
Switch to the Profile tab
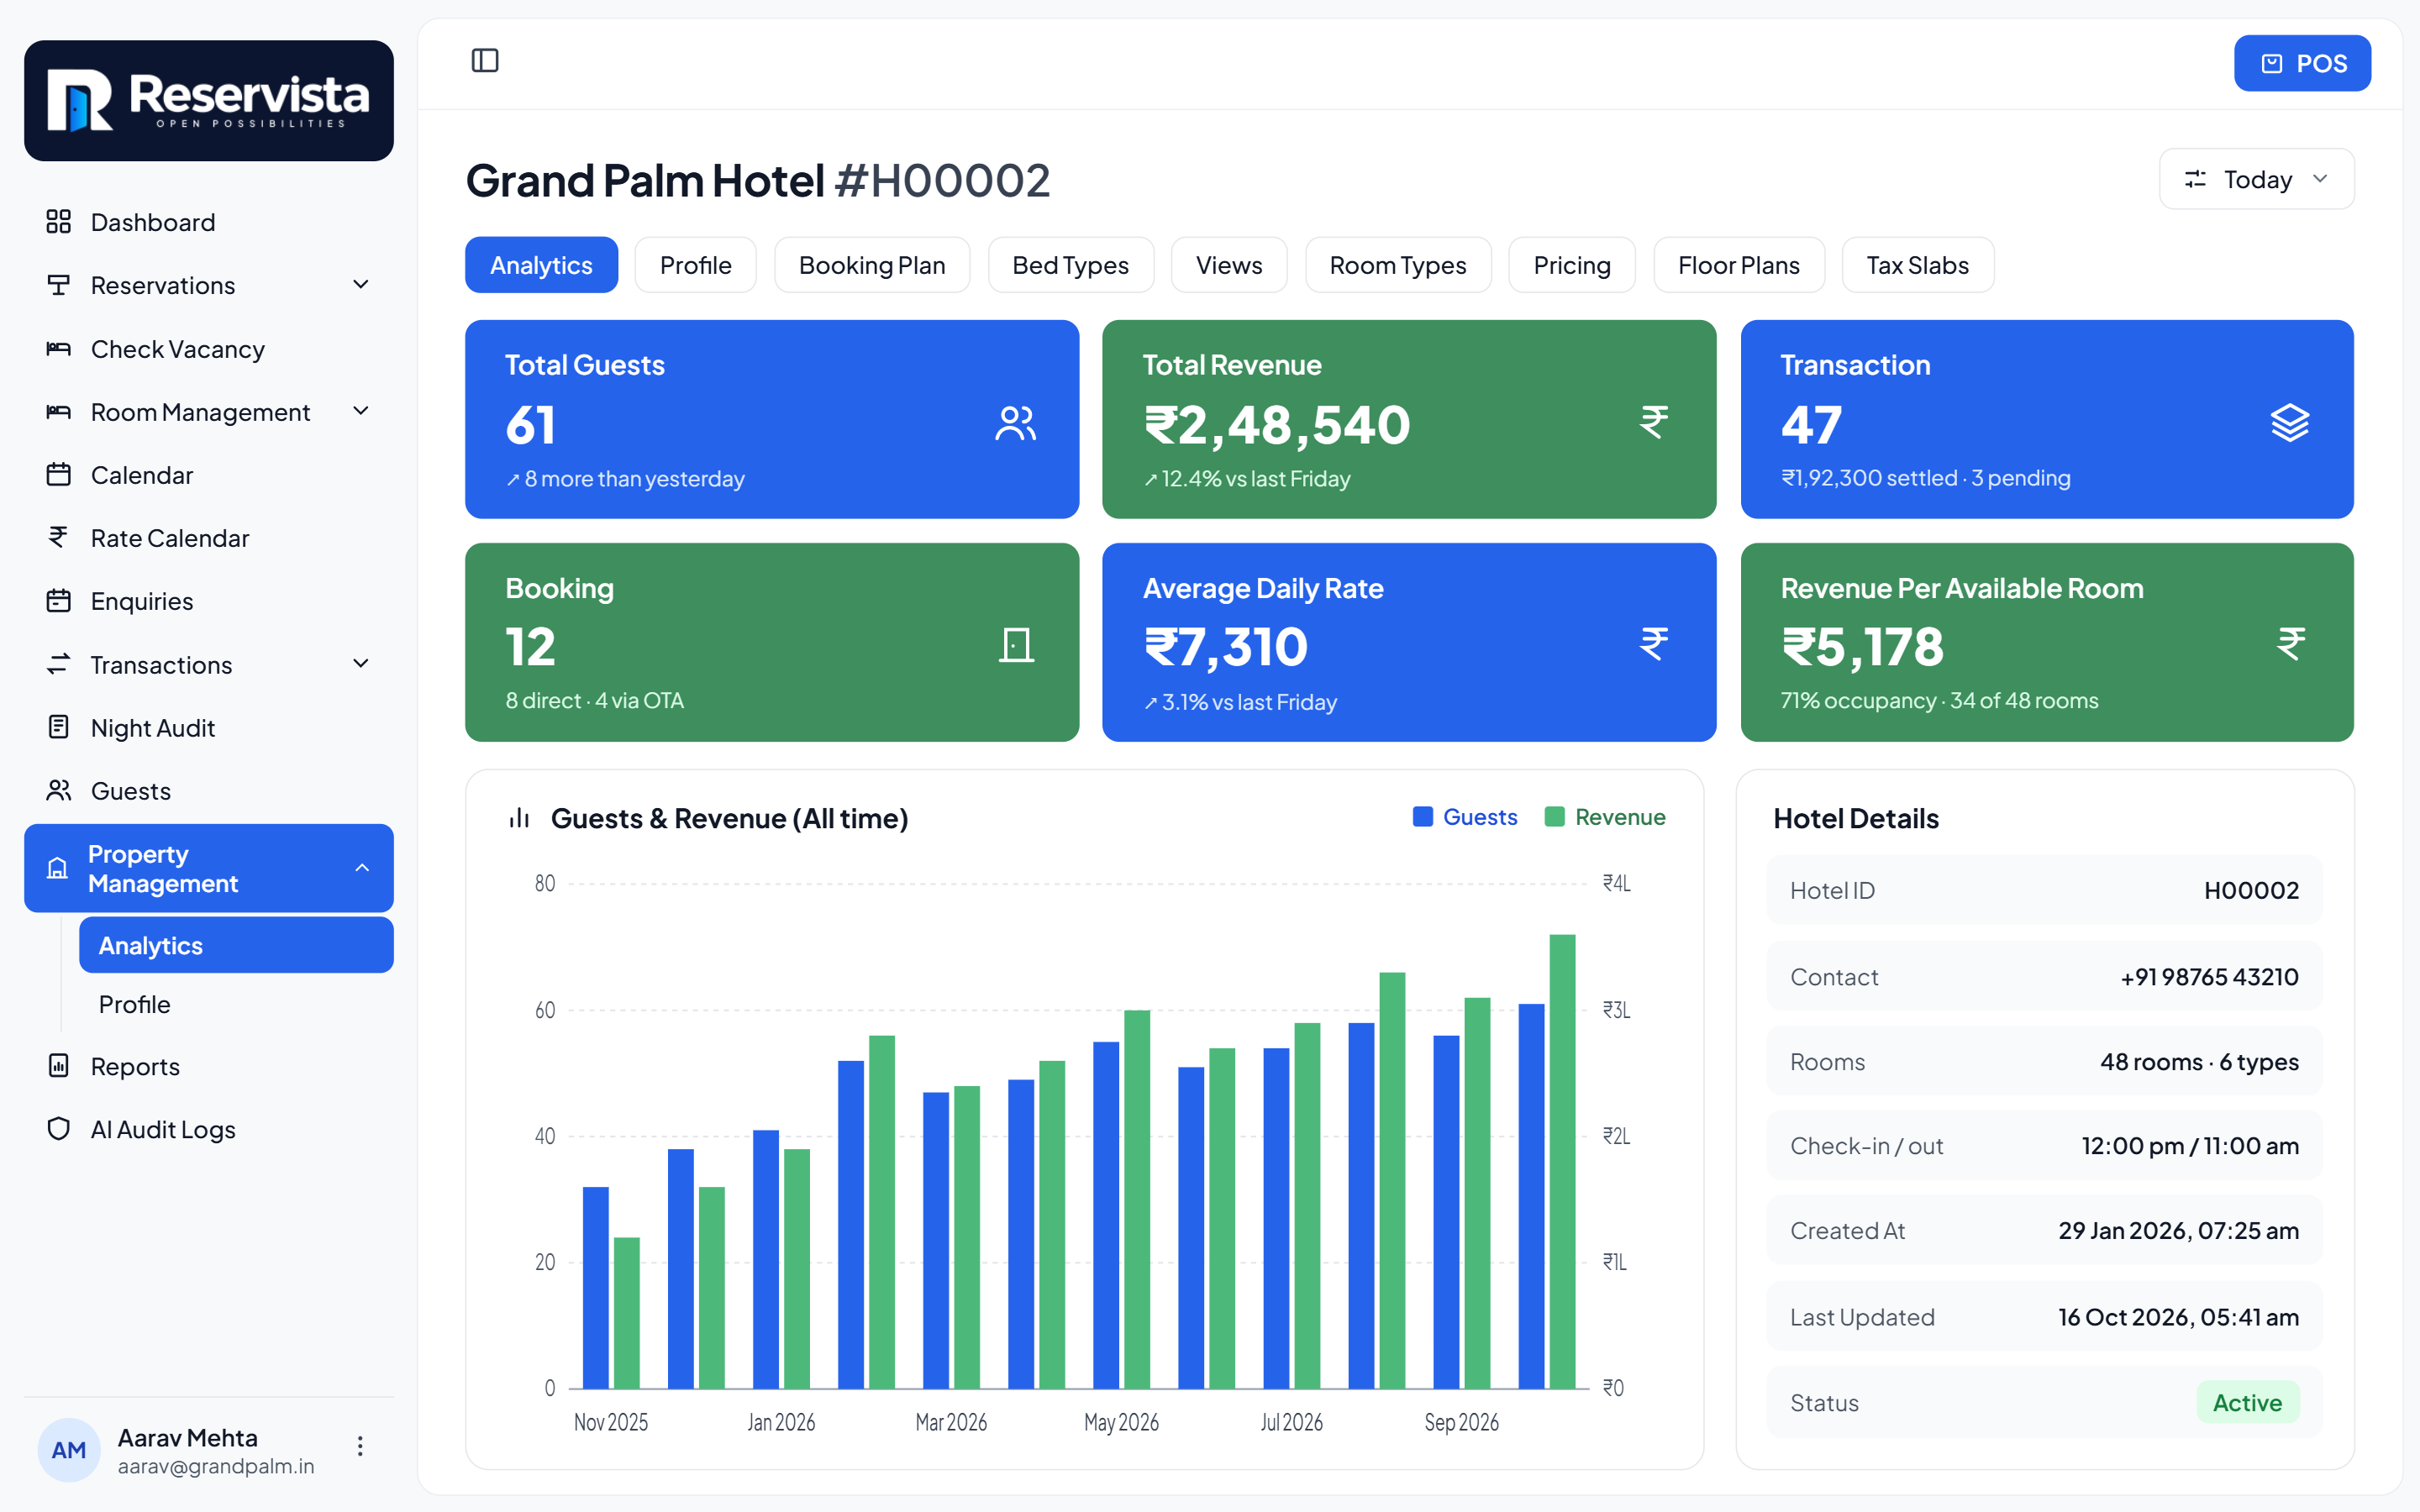tap(695, 265)
